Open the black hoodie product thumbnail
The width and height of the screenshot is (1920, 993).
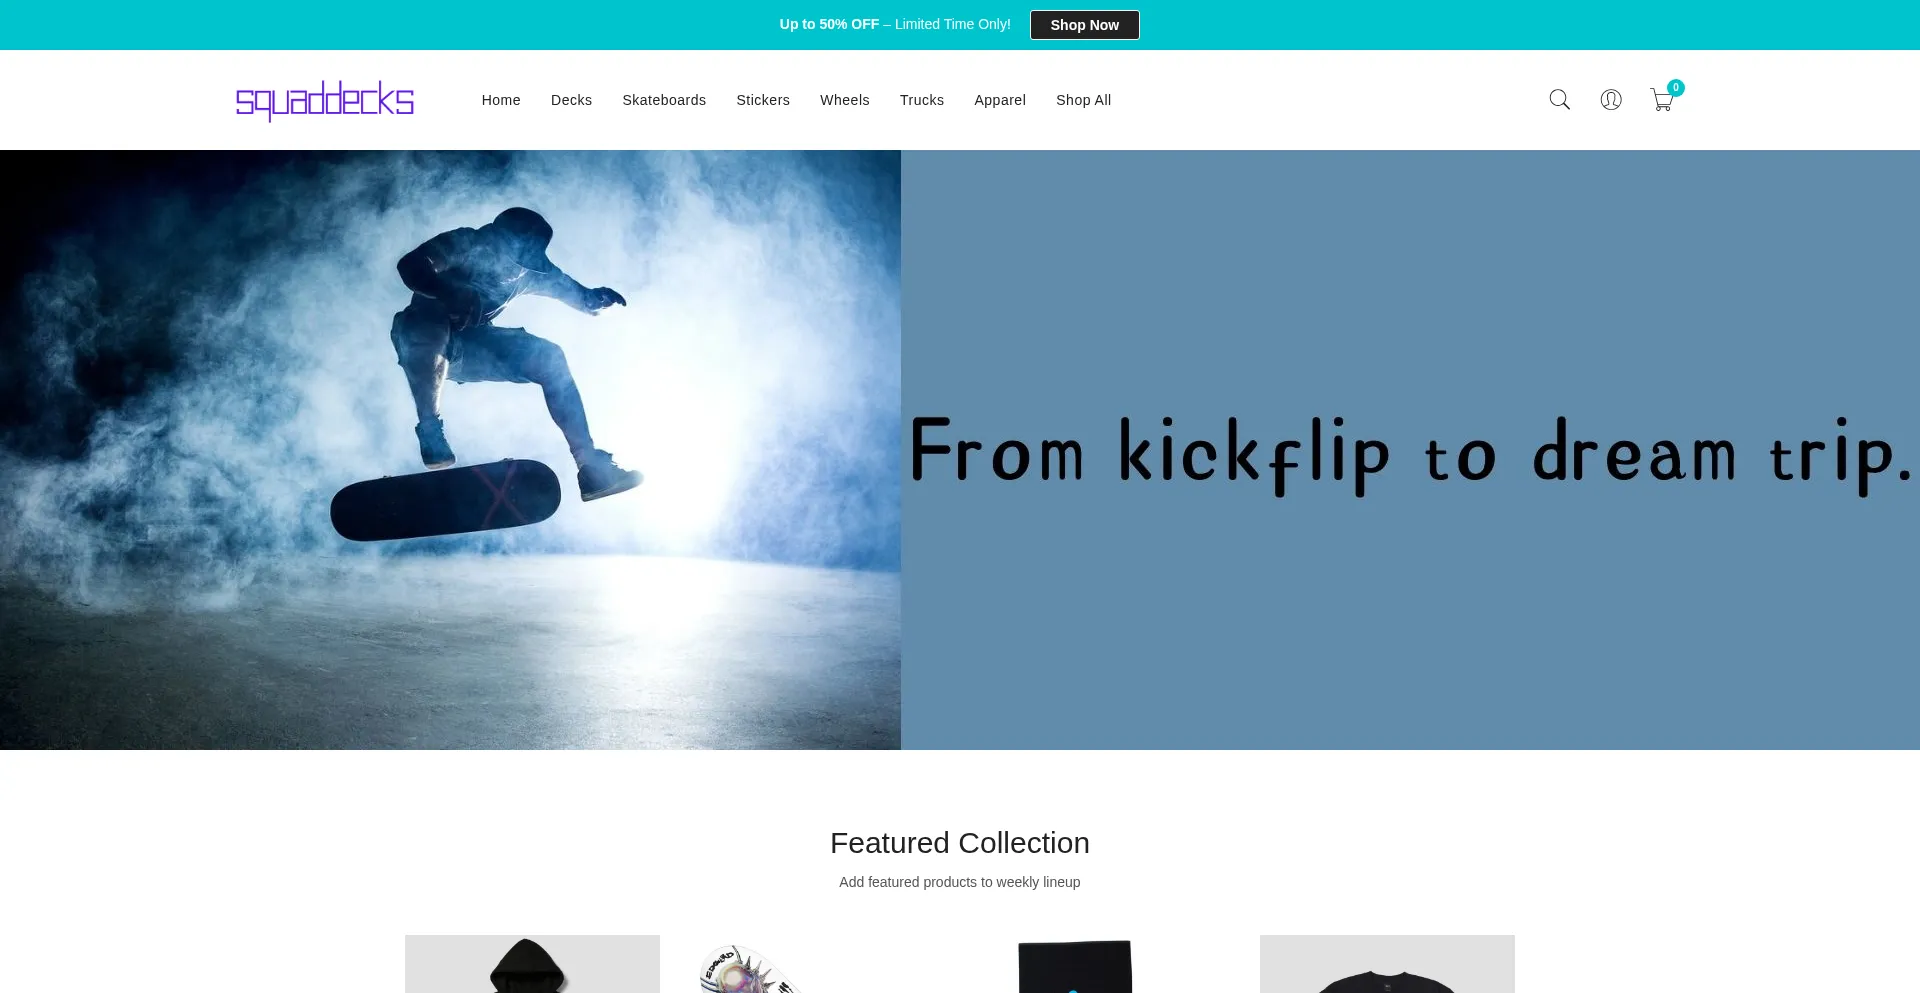coord(532,964)
